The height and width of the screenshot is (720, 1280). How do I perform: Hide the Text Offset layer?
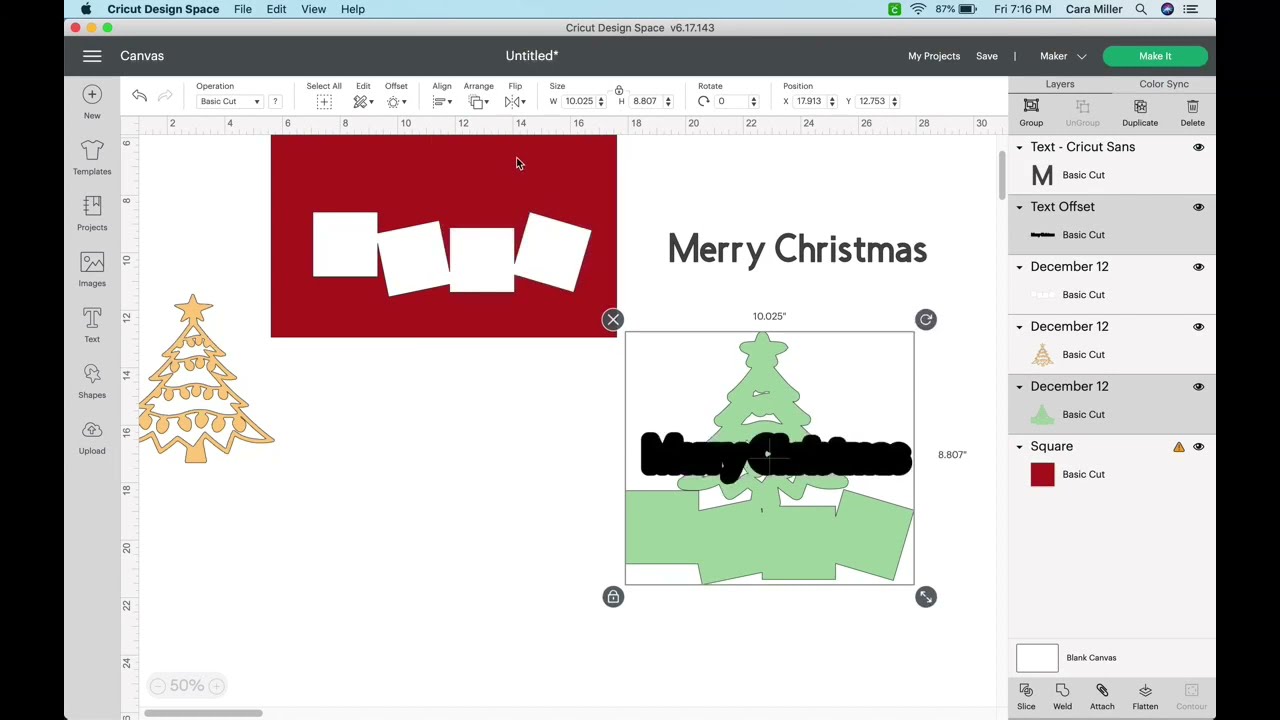tap(1198, 207)
